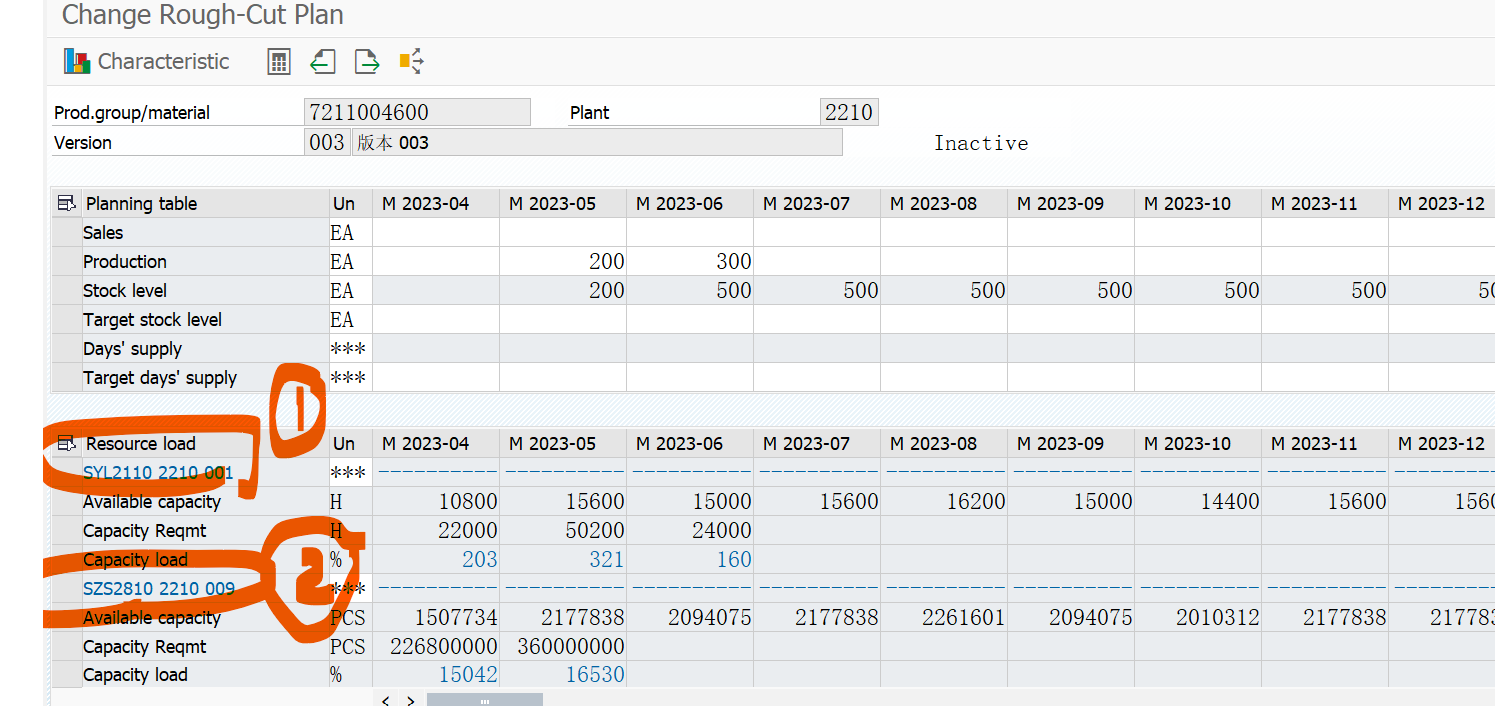Click the Characteristic chart icon
This screenshot has height=706, width=1495.
click(x=77, y=62)
